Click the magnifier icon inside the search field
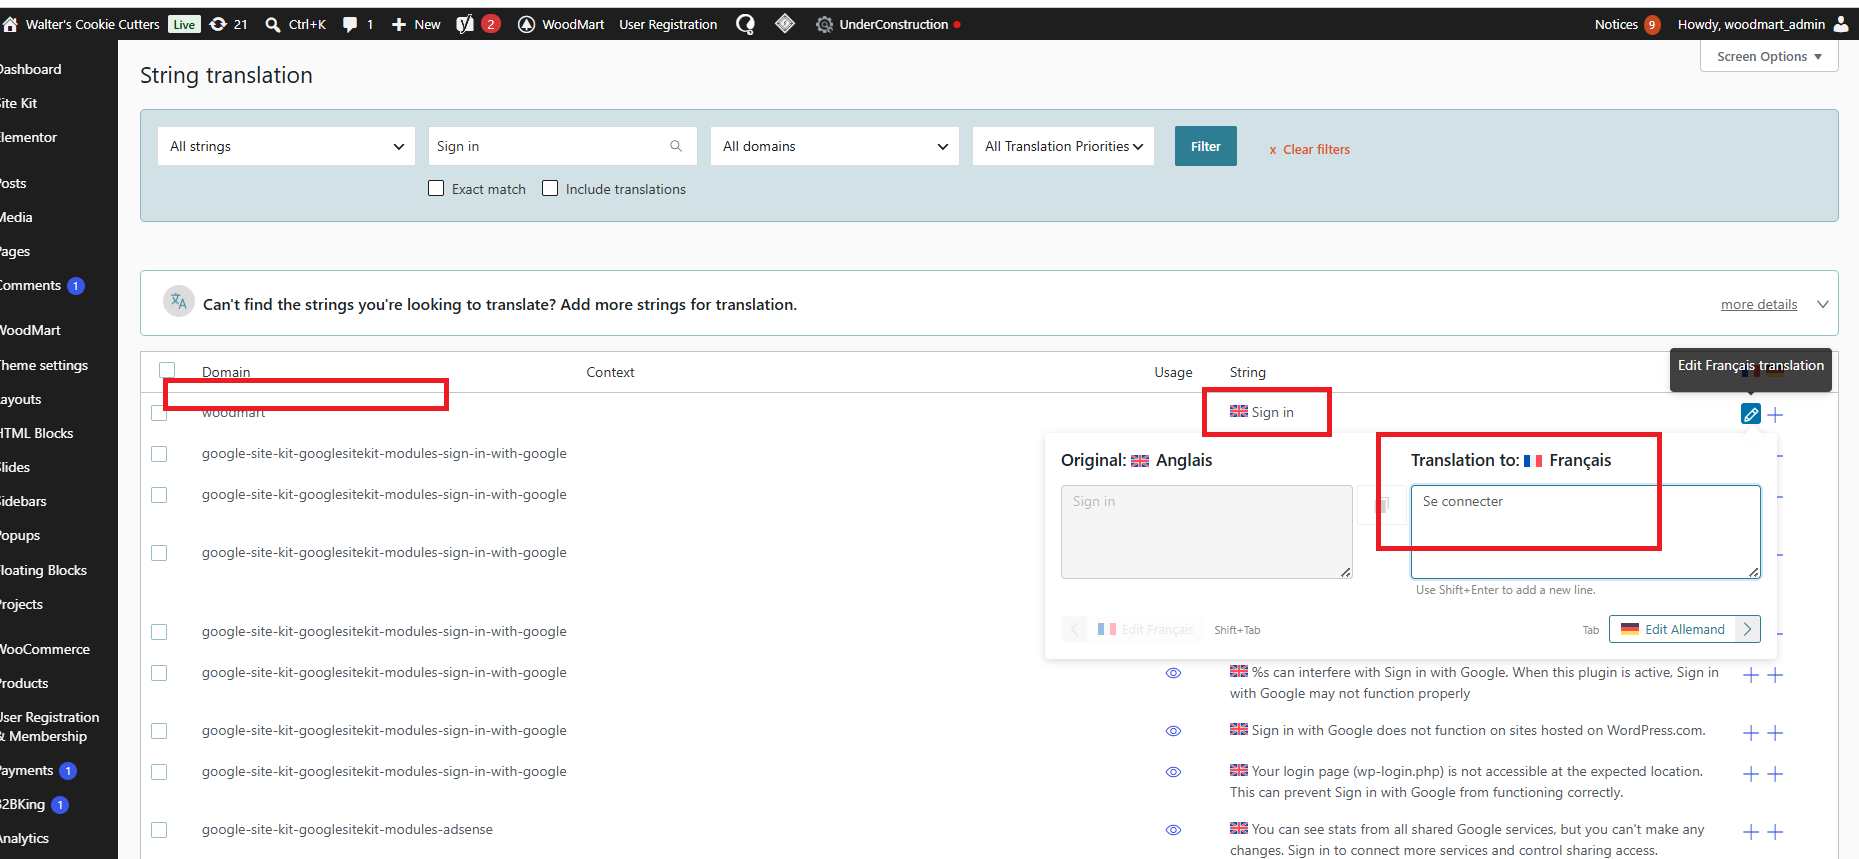1859x859 pixels. 676,146
